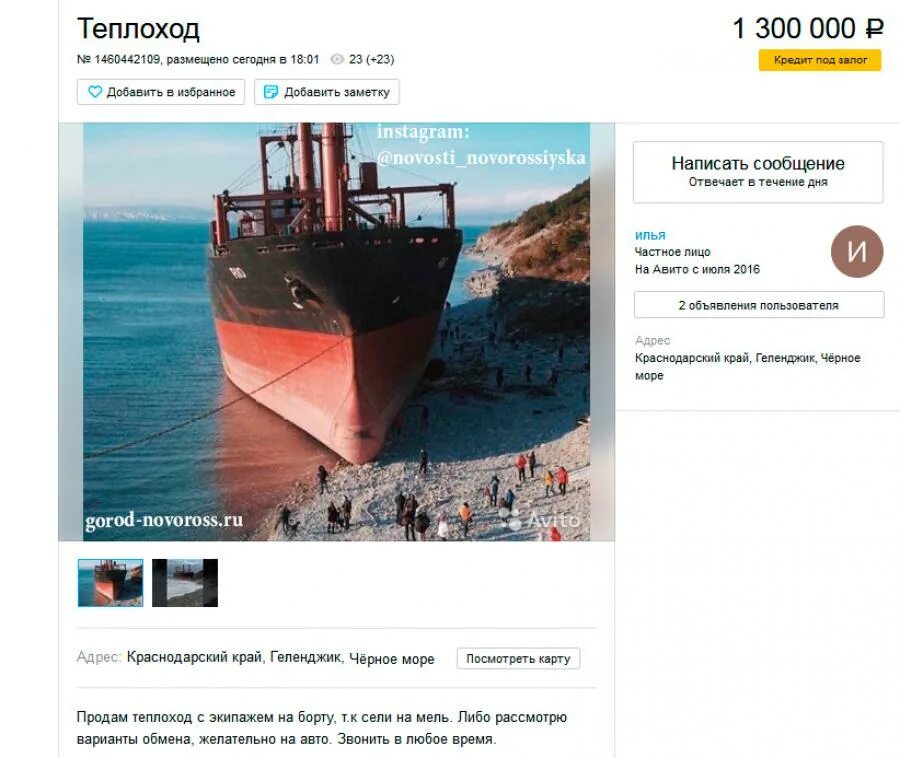Click the Добавить в избранное button

161,92
